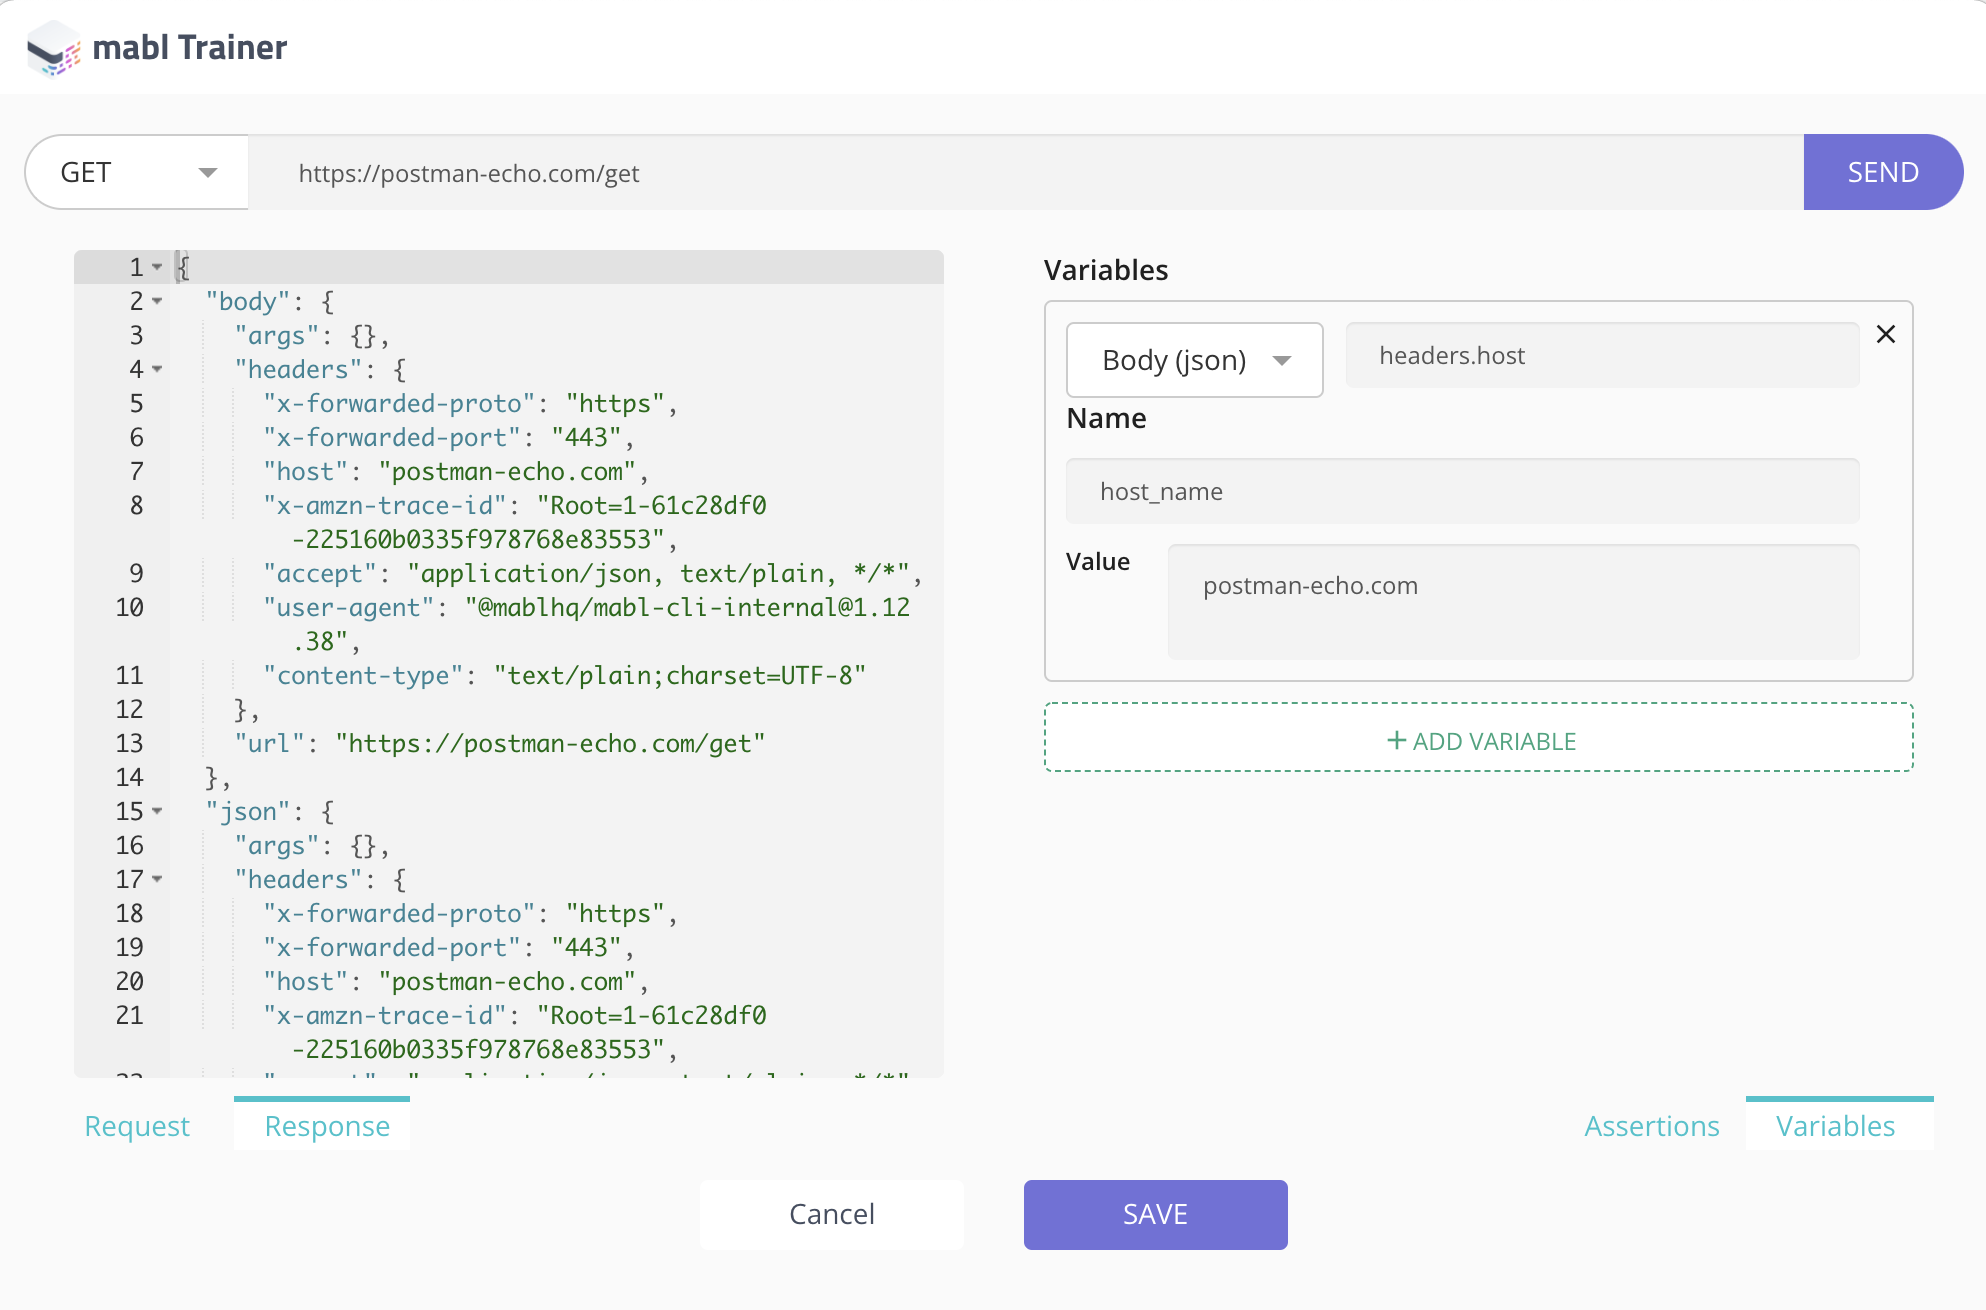
Task: Collapse the "json" fold arrow on line 15
Action: [157, 811]
